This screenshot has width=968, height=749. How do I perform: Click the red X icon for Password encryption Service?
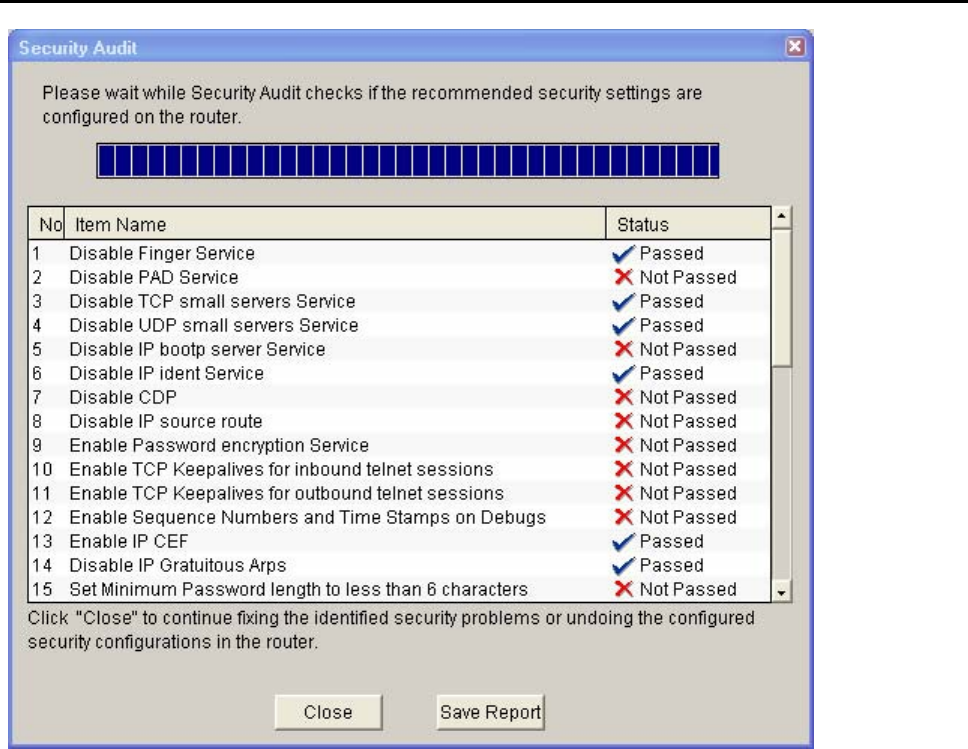[x=624, y=445]
